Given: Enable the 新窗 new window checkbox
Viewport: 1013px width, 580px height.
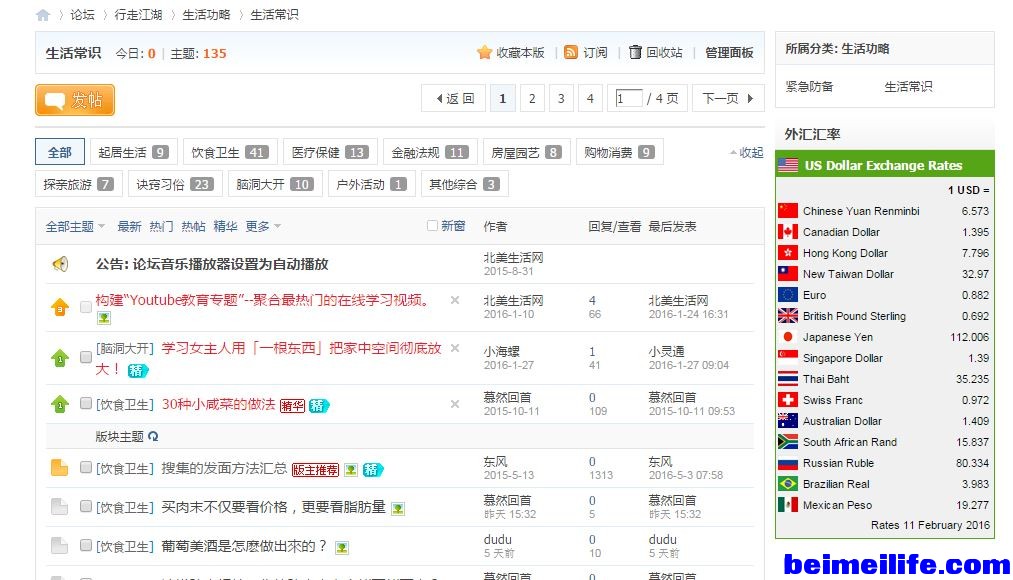Looking at the screenshot, I should [x=433, y=226].
